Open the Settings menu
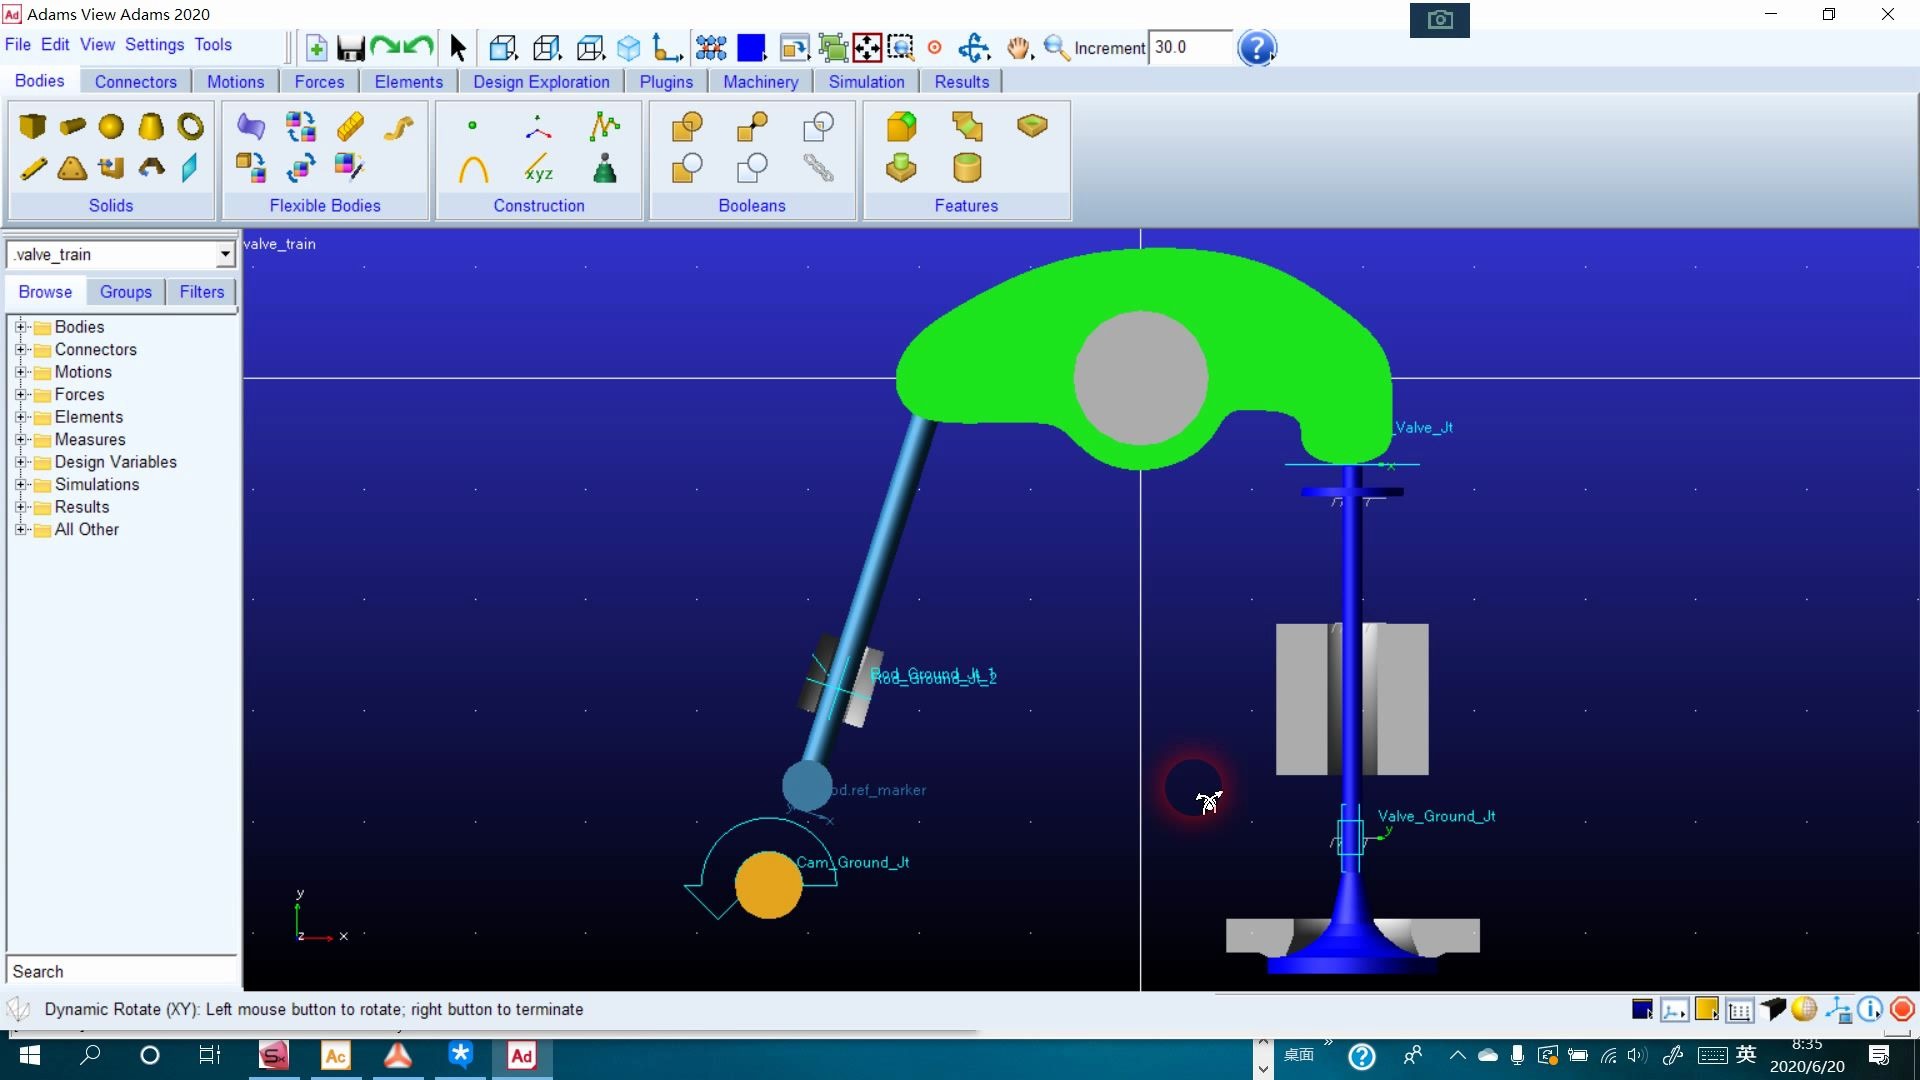The image size is (1920, 1080). click(154, 45)
